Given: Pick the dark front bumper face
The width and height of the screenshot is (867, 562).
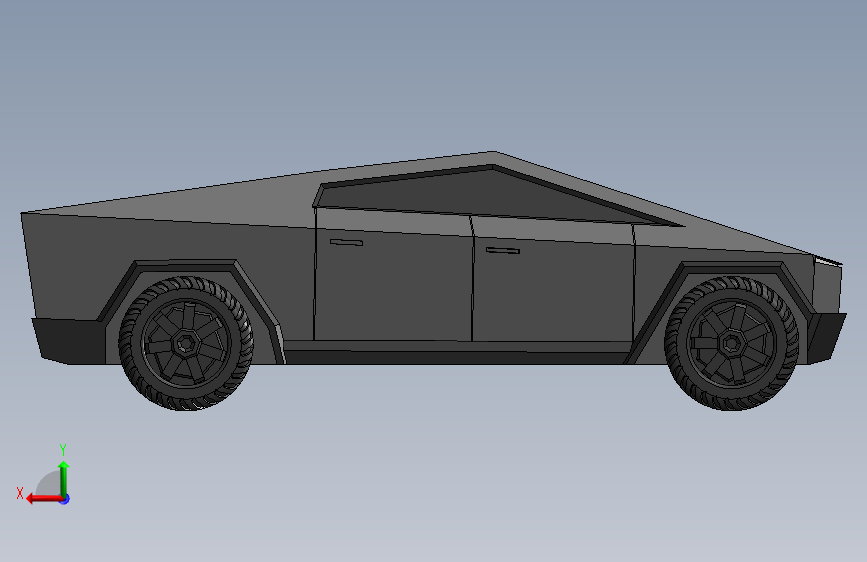Looking at the screenshot, I should [827, 337].
